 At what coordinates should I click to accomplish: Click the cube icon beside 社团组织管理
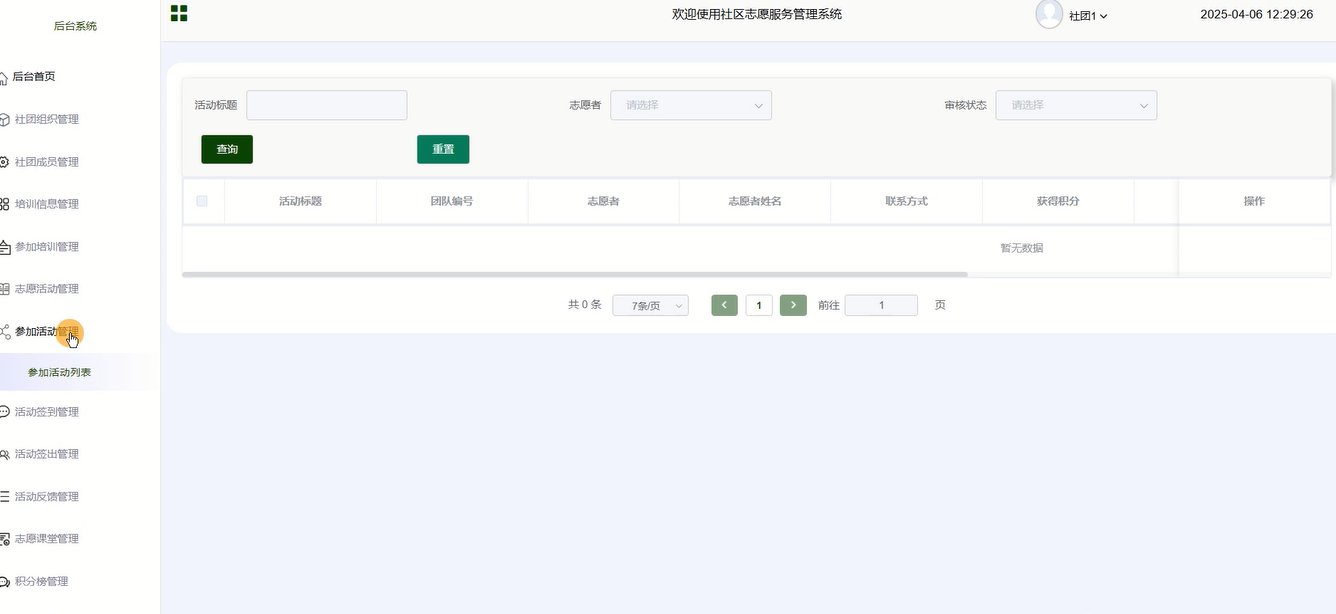(4, 120)
